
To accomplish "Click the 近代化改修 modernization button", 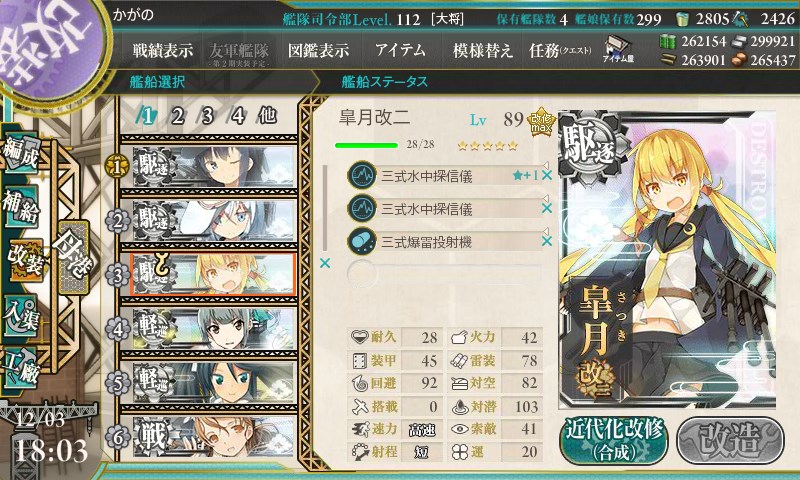I will tap(614, 440).
